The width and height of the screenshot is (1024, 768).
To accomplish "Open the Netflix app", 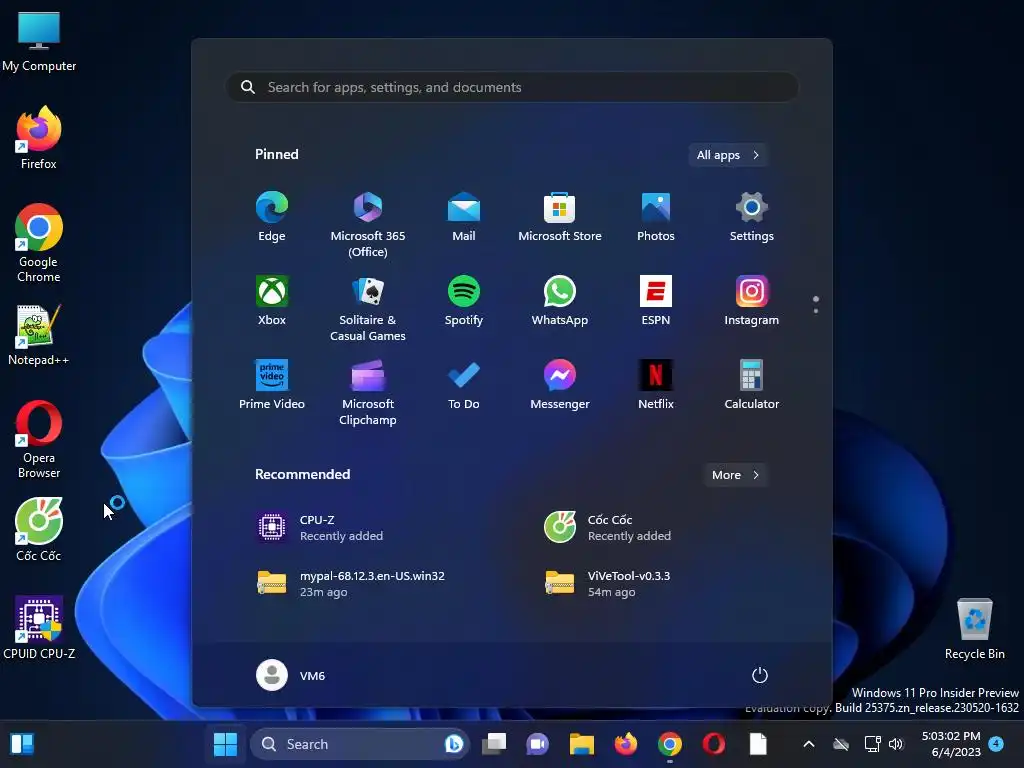I will (x=656, y=385).
